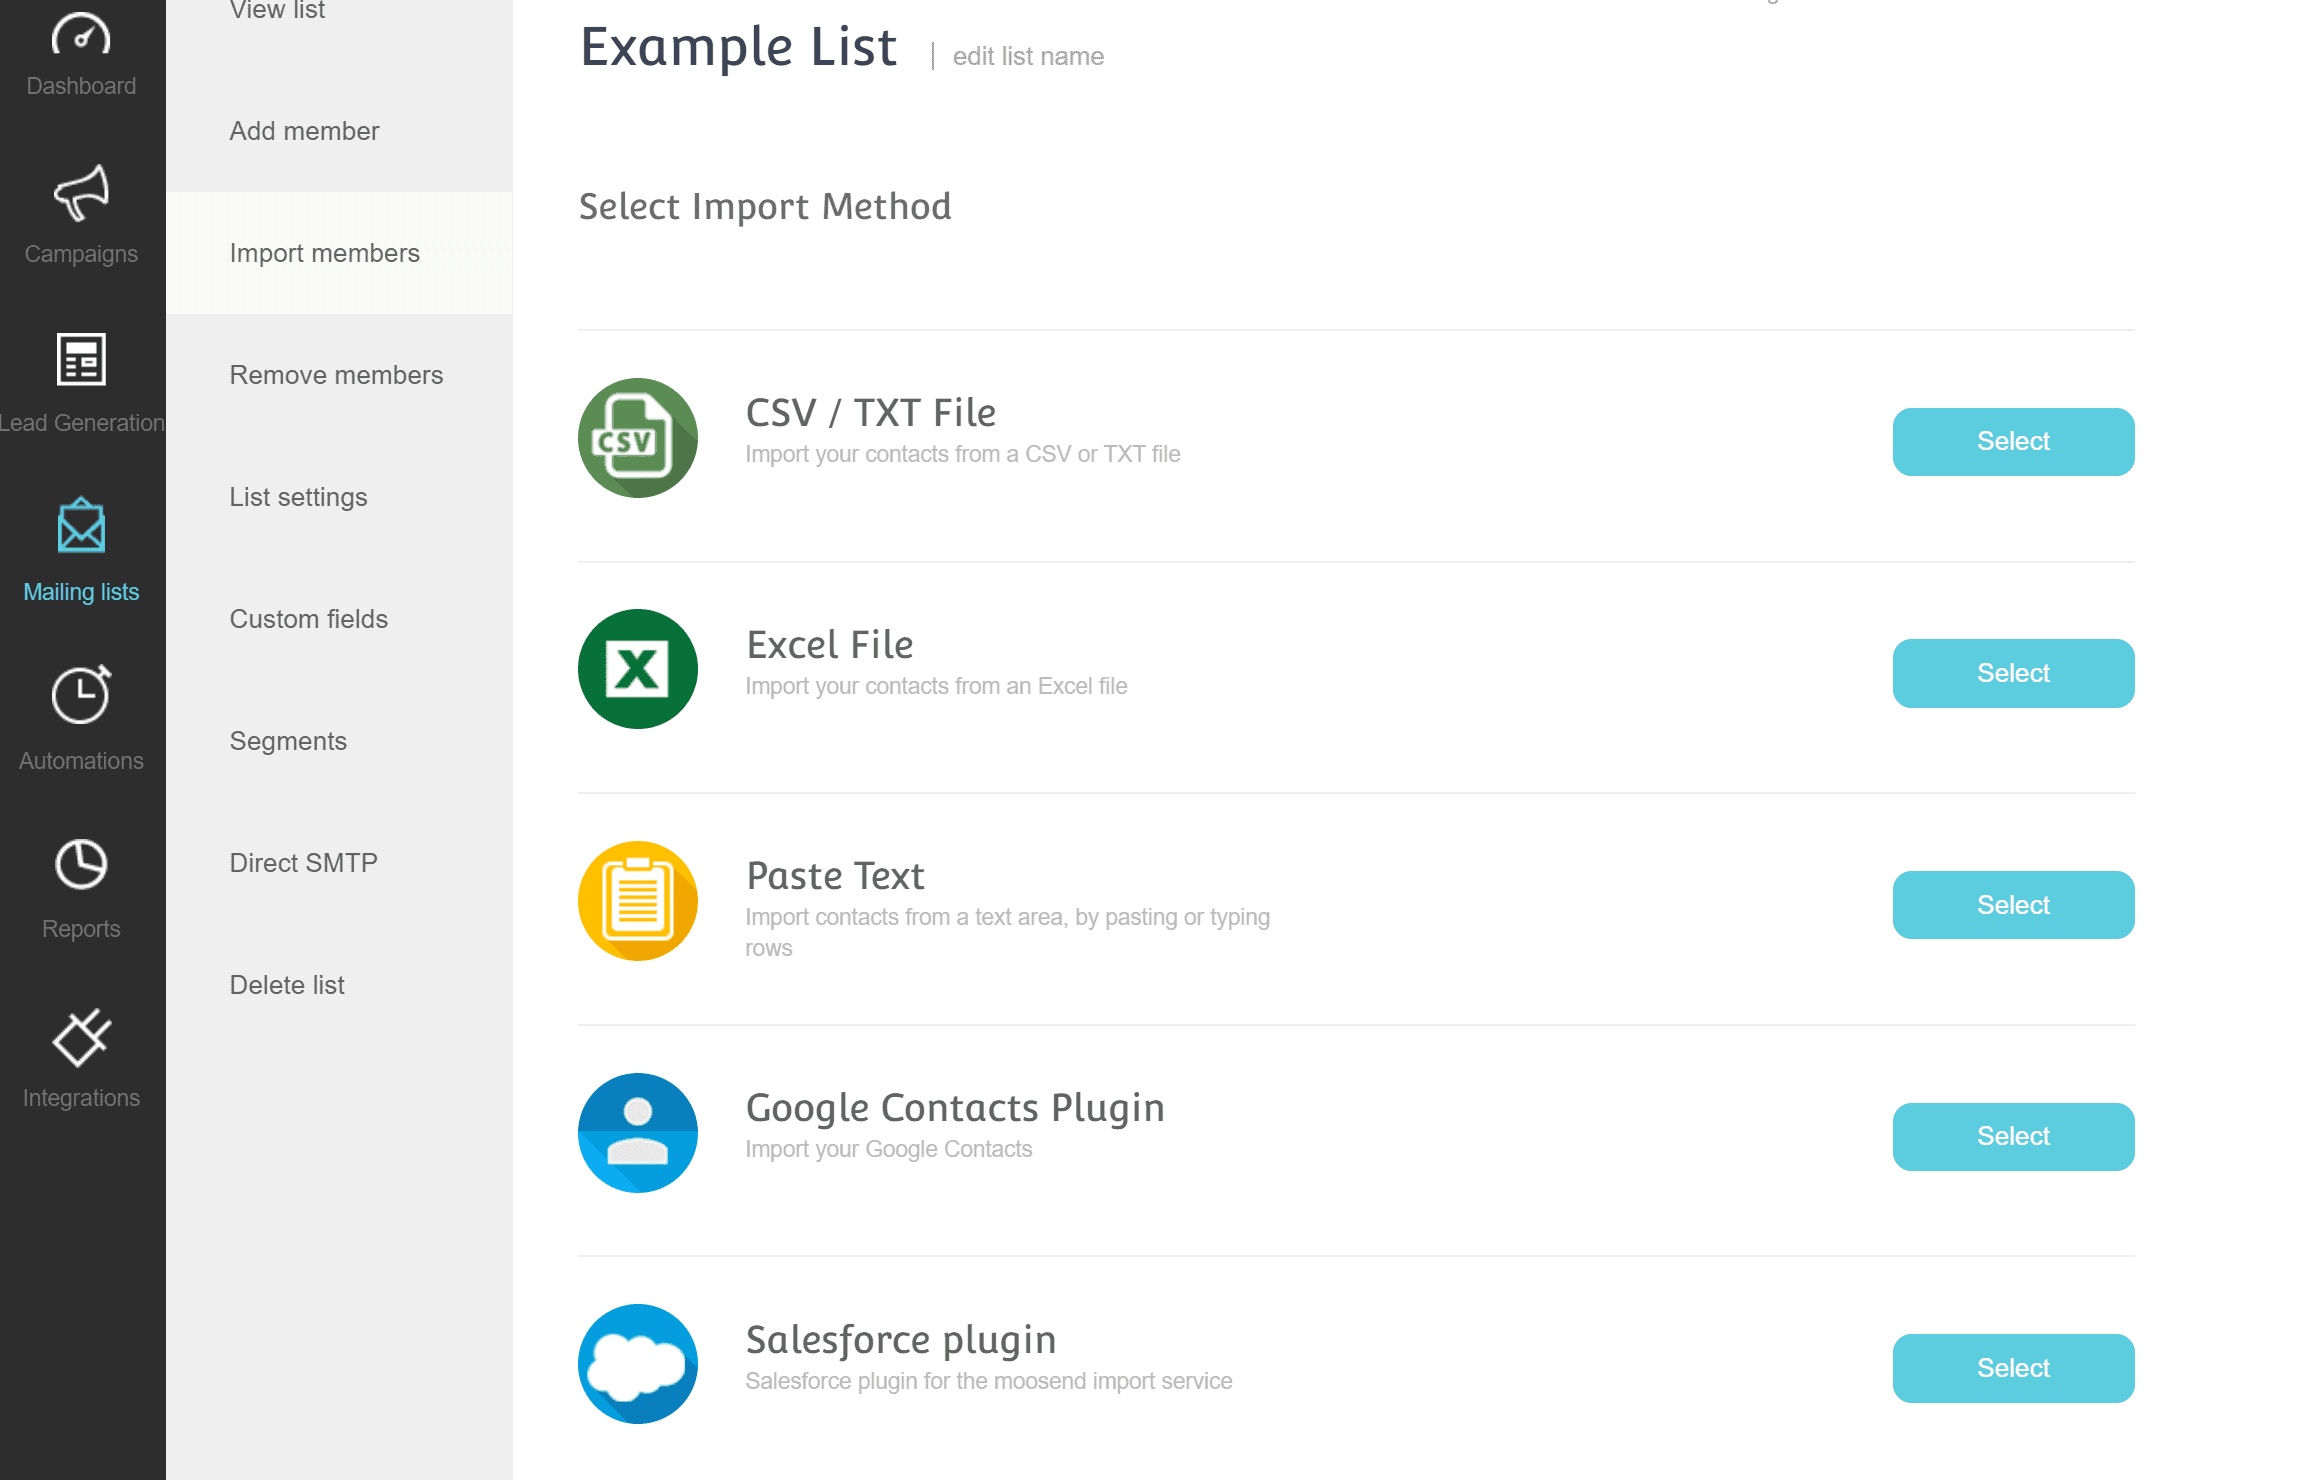Screen dimensions: 2319x1480
Task: Click the yellow Paste Text clipboard icon
Action: [x=637, y=901]
